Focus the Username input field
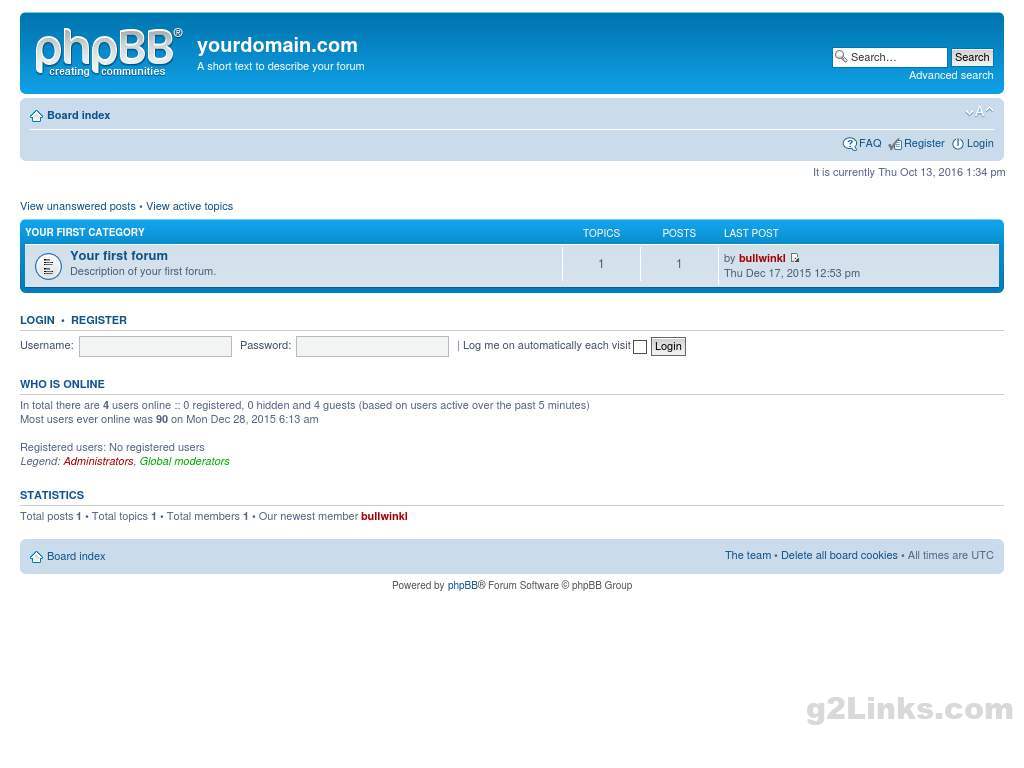Image resolution: width=1024 pixels, height=768 pixels. (x=155, y=346)
